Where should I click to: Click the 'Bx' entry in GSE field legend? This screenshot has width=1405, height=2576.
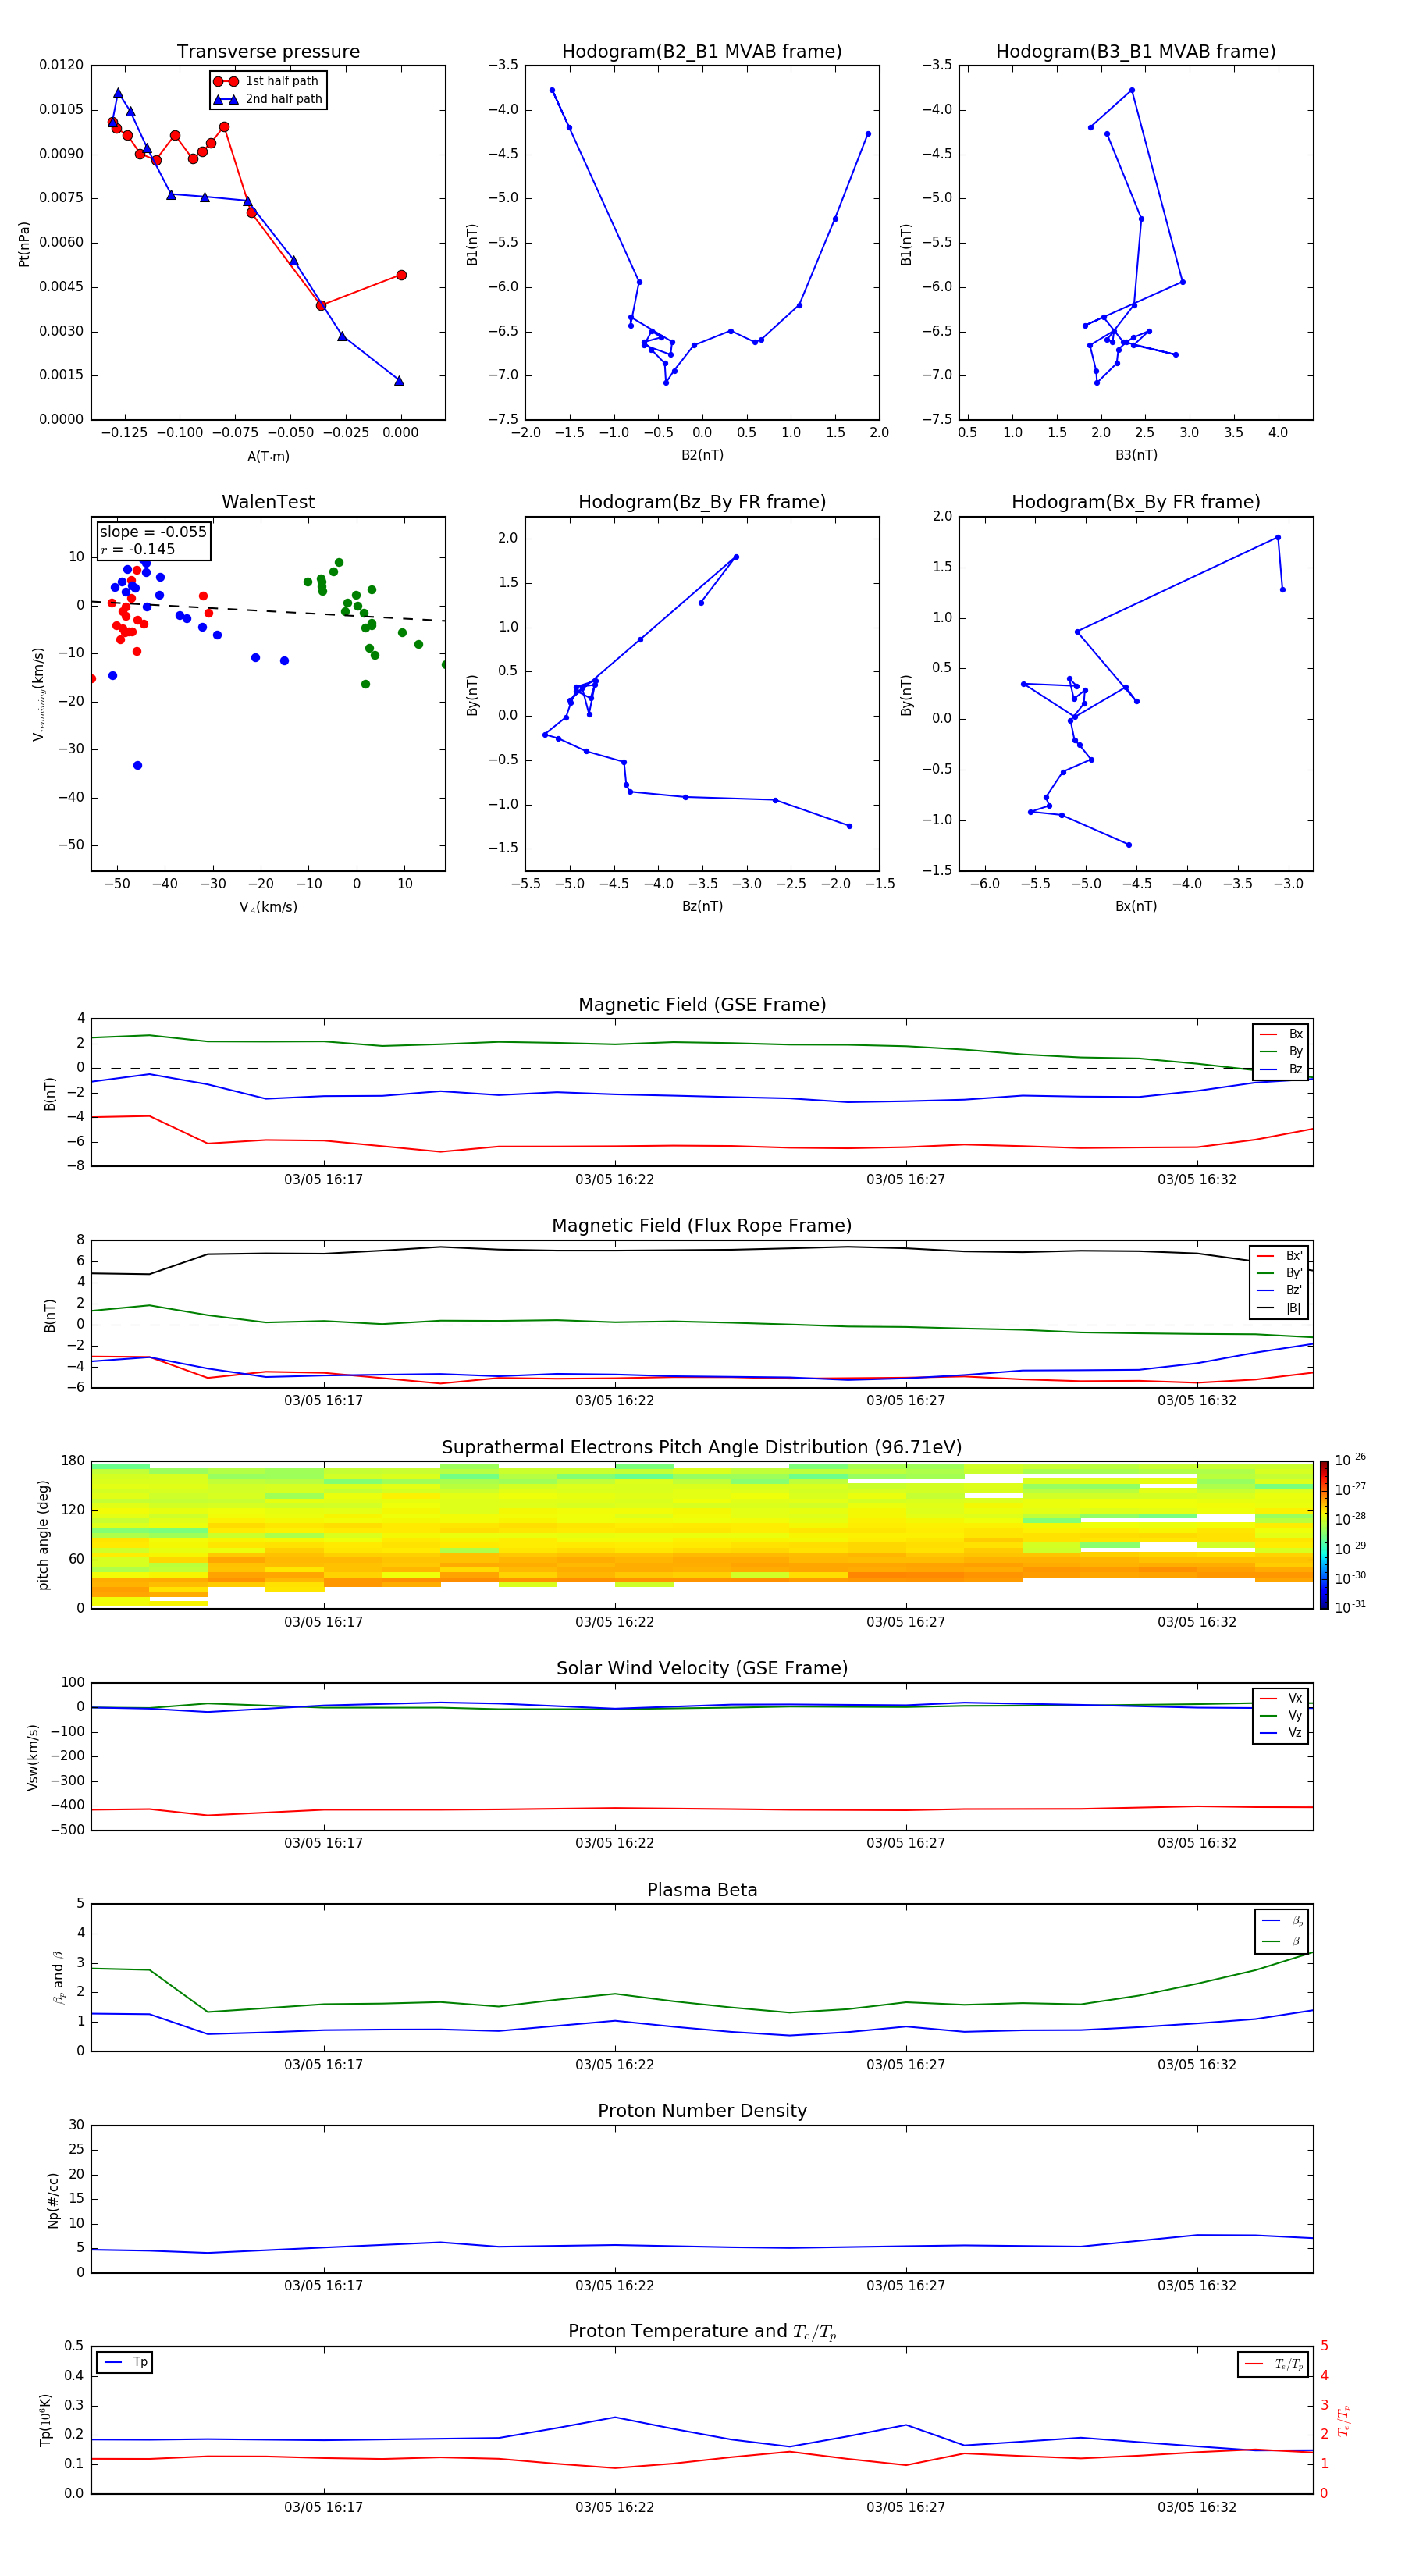coord(1282,1034)
